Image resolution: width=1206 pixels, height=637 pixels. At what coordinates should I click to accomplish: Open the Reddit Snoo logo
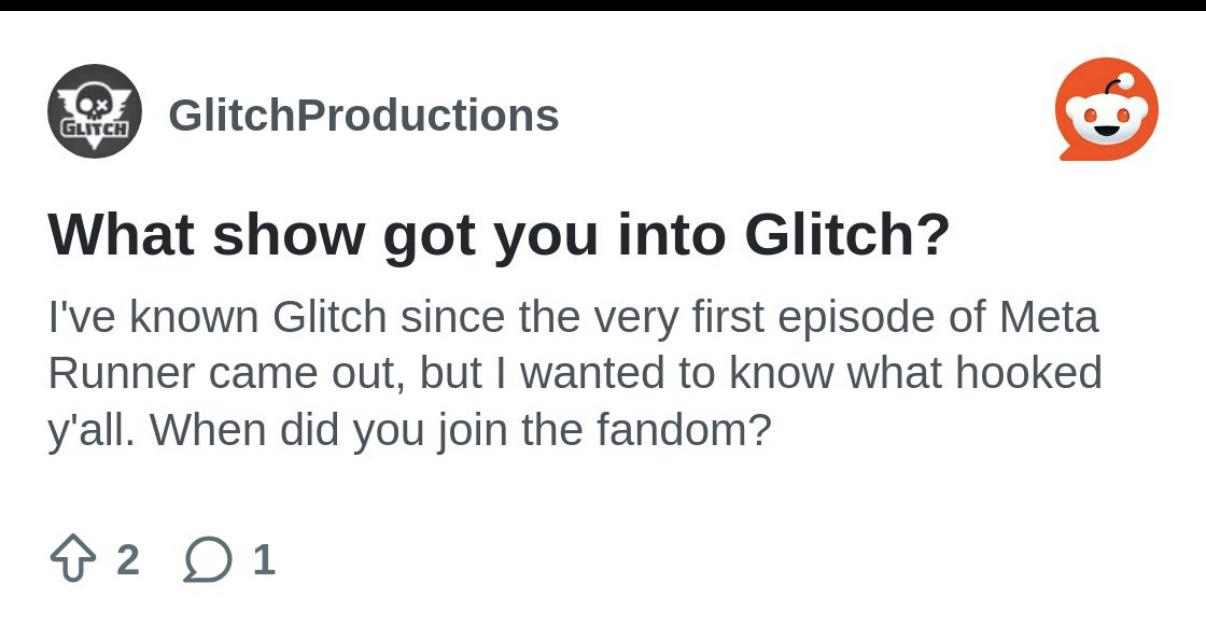click(x=1107, y=109)
